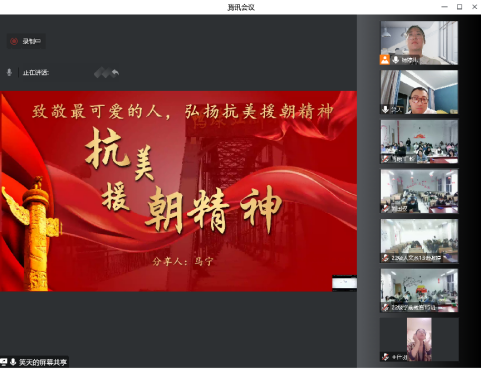This screenshot has width=481, height=369.
Task: Click muted mic icon beside 22级人文 classroom label
Action: click(385, 258)
